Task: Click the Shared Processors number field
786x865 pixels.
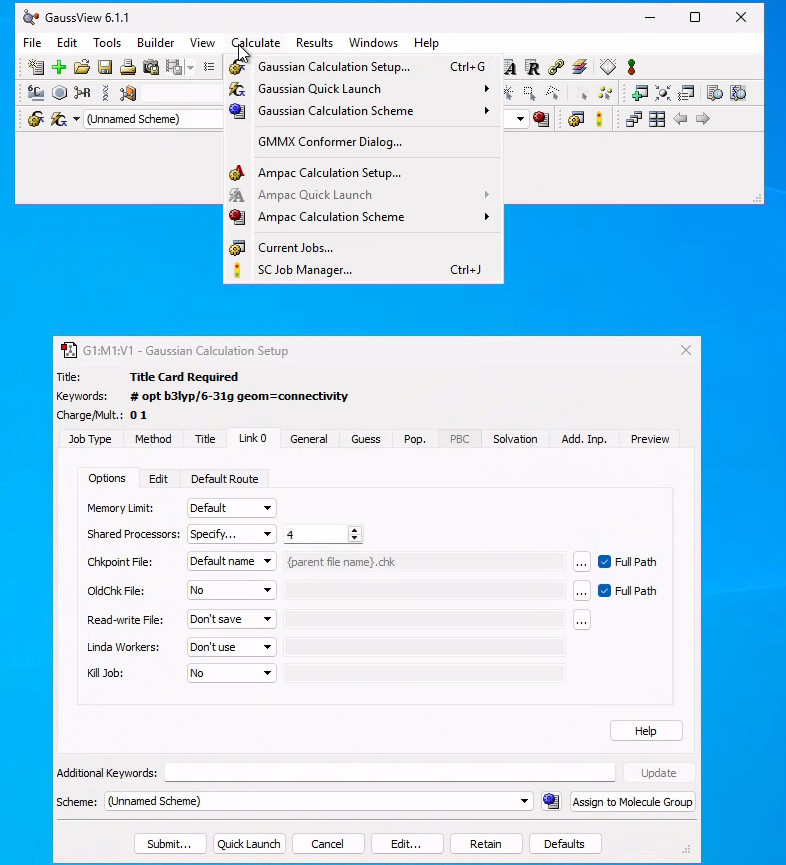Action: point(317,534)
